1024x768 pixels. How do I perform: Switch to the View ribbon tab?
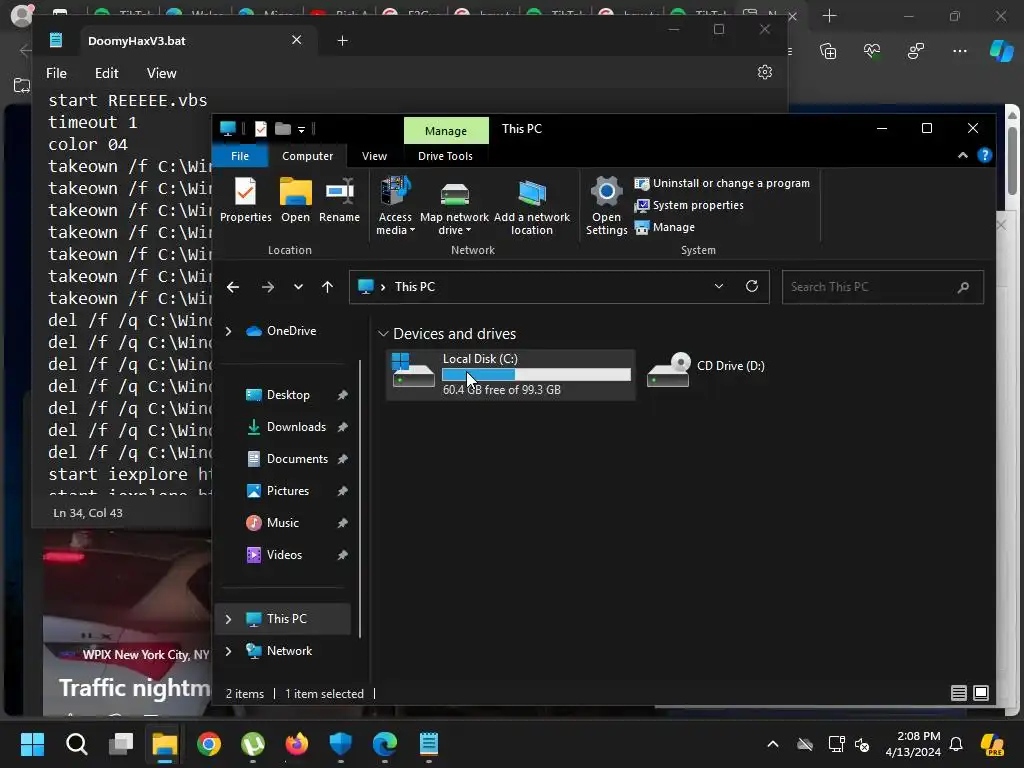click(x=374, y=156)
